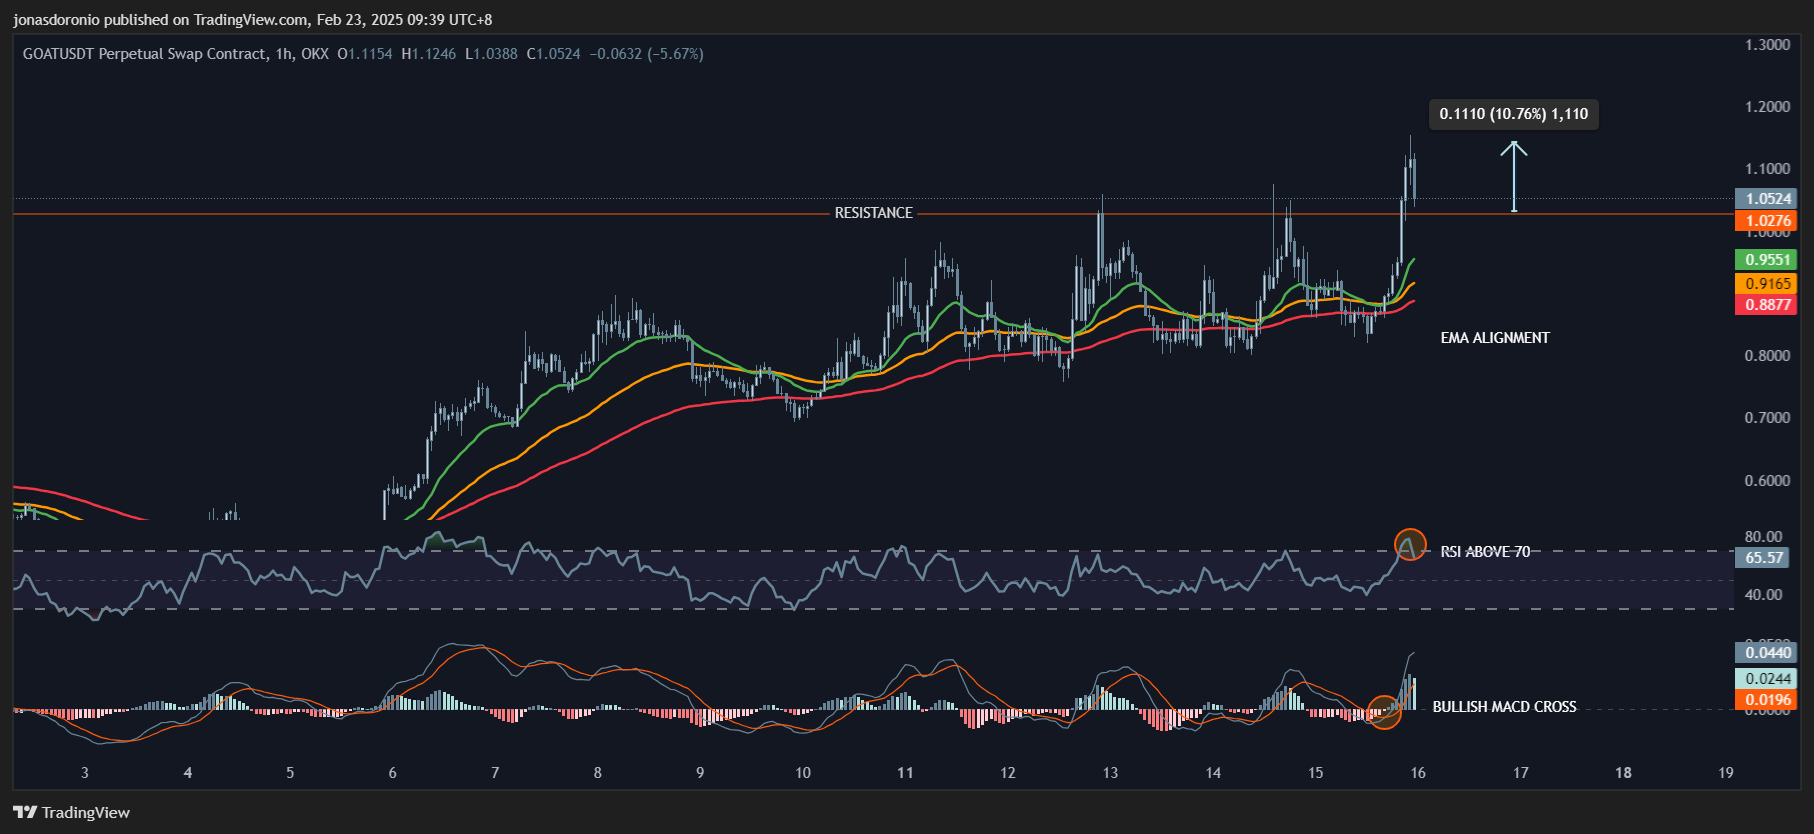Click the 65.57 RSI value tag
1814x834 pixels.
pyautogui.click(x=1764, y=558)
